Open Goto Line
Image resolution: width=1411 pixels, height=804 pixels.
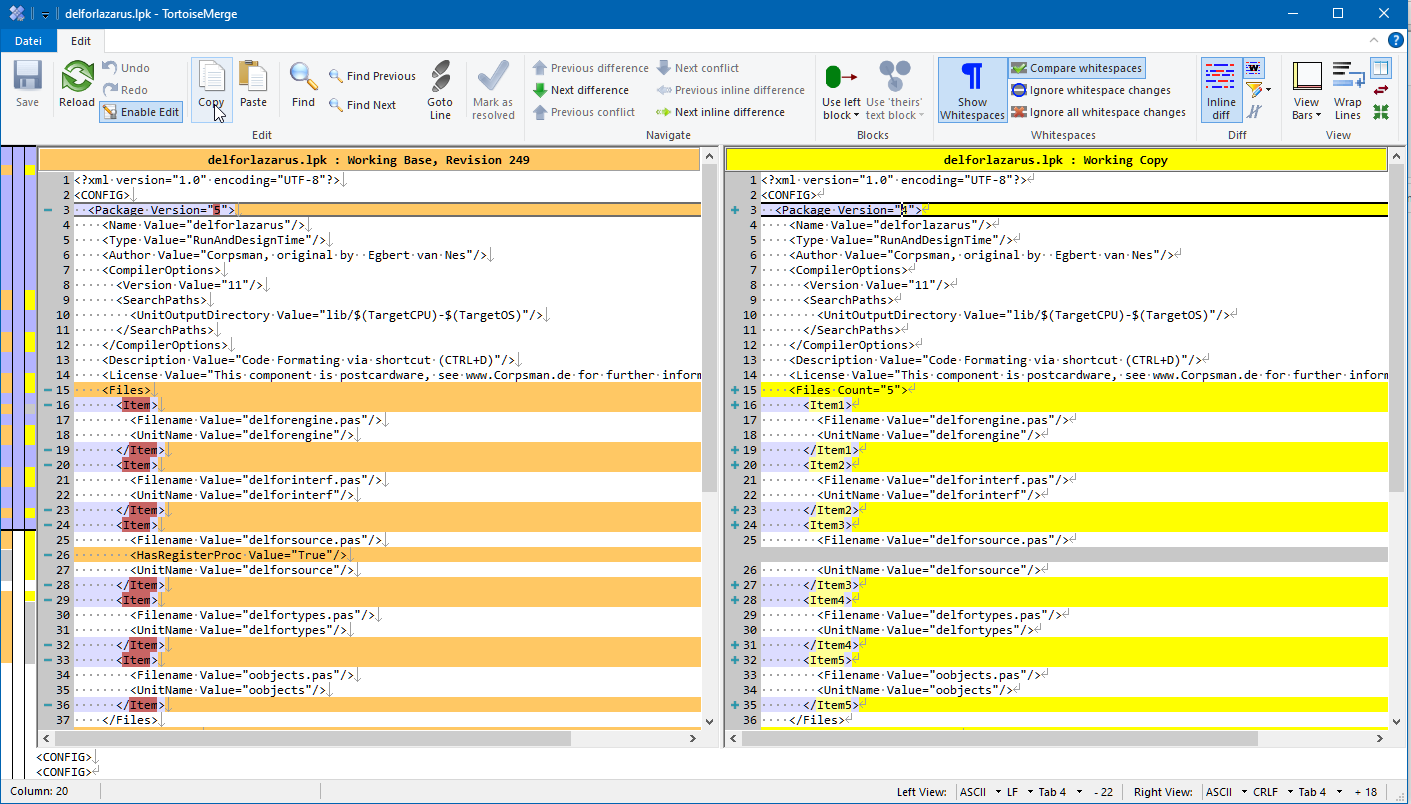click(x=440, y=90)
